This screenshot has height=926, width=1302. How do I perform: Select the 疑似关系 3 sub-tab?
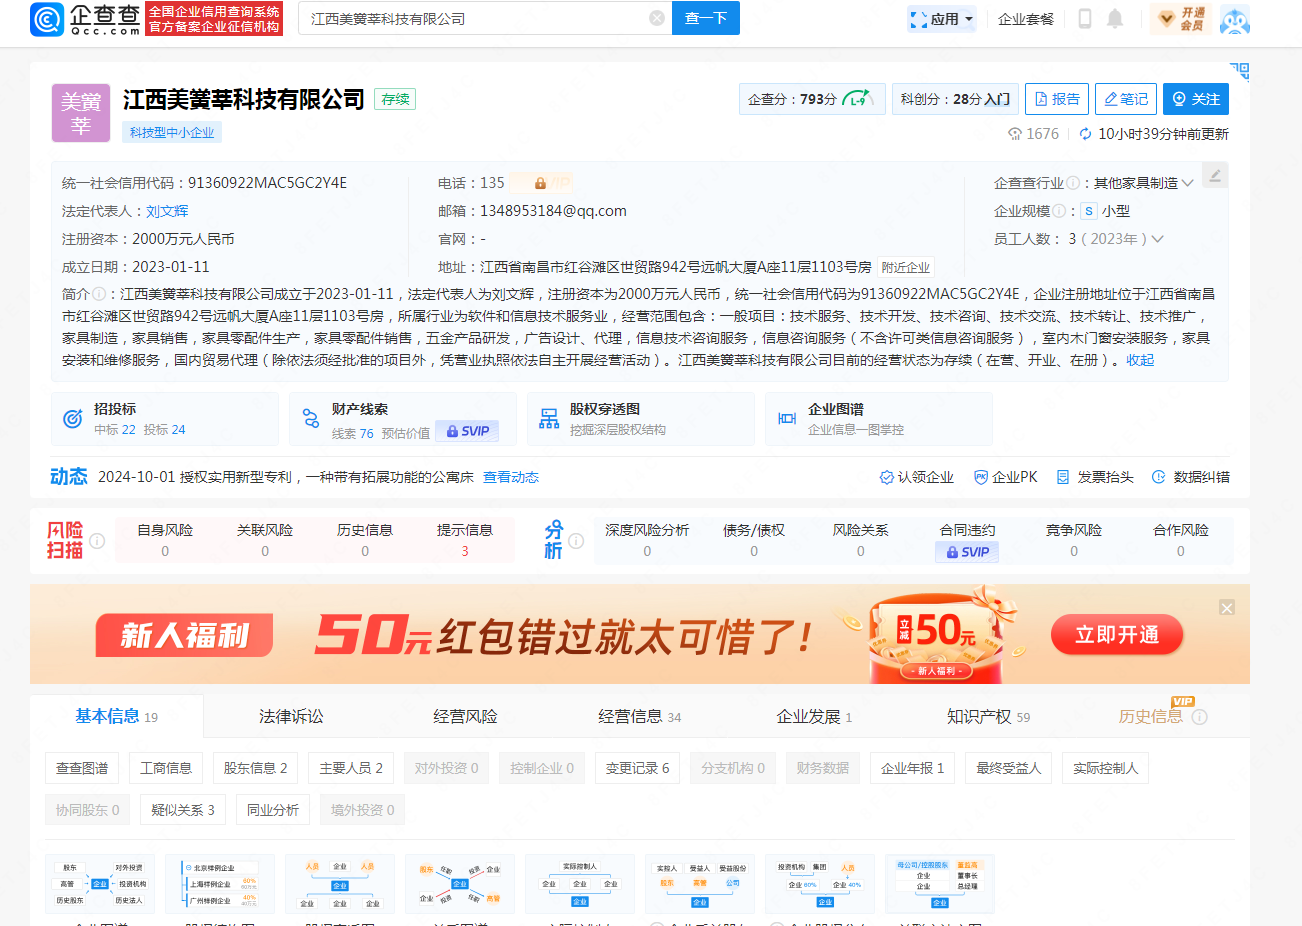tap(183, 810)
